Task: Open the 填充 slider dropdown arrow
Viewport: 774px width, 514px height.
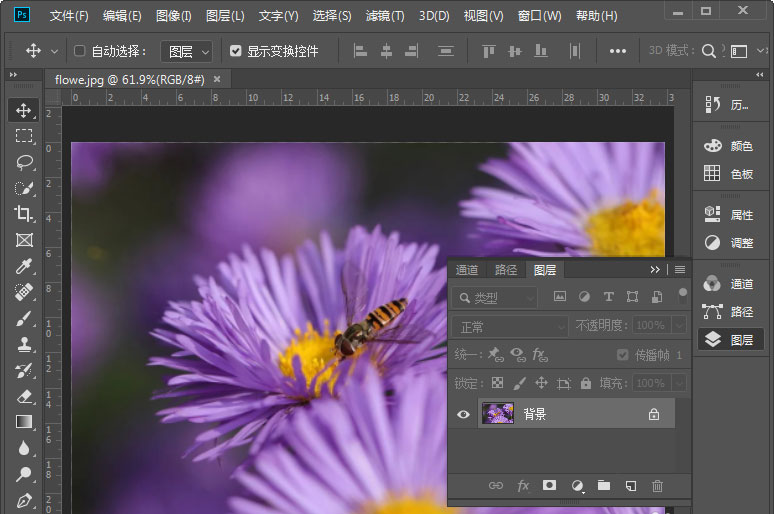Action: click(679, 383)
